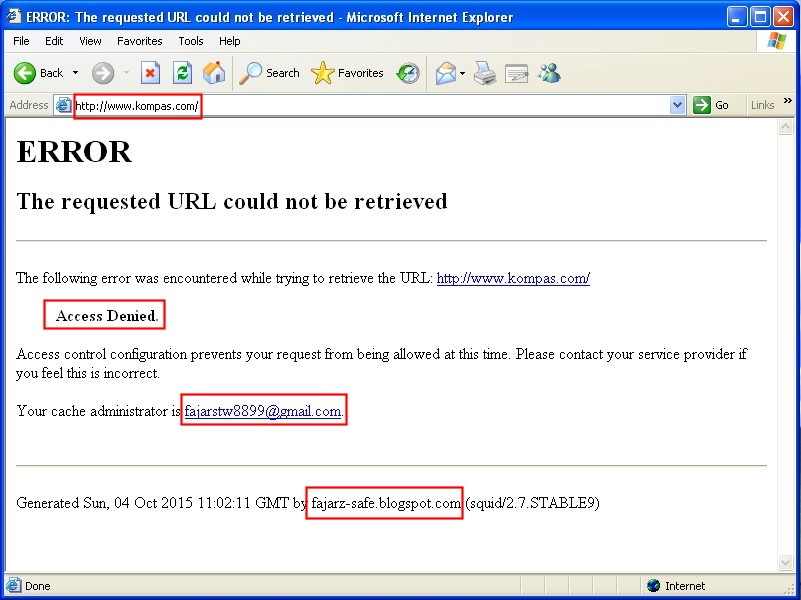The height and width of the screenshot is (600, 801).
Task: Open the Mail icon dropdown menu
Action: click(463, 73)
